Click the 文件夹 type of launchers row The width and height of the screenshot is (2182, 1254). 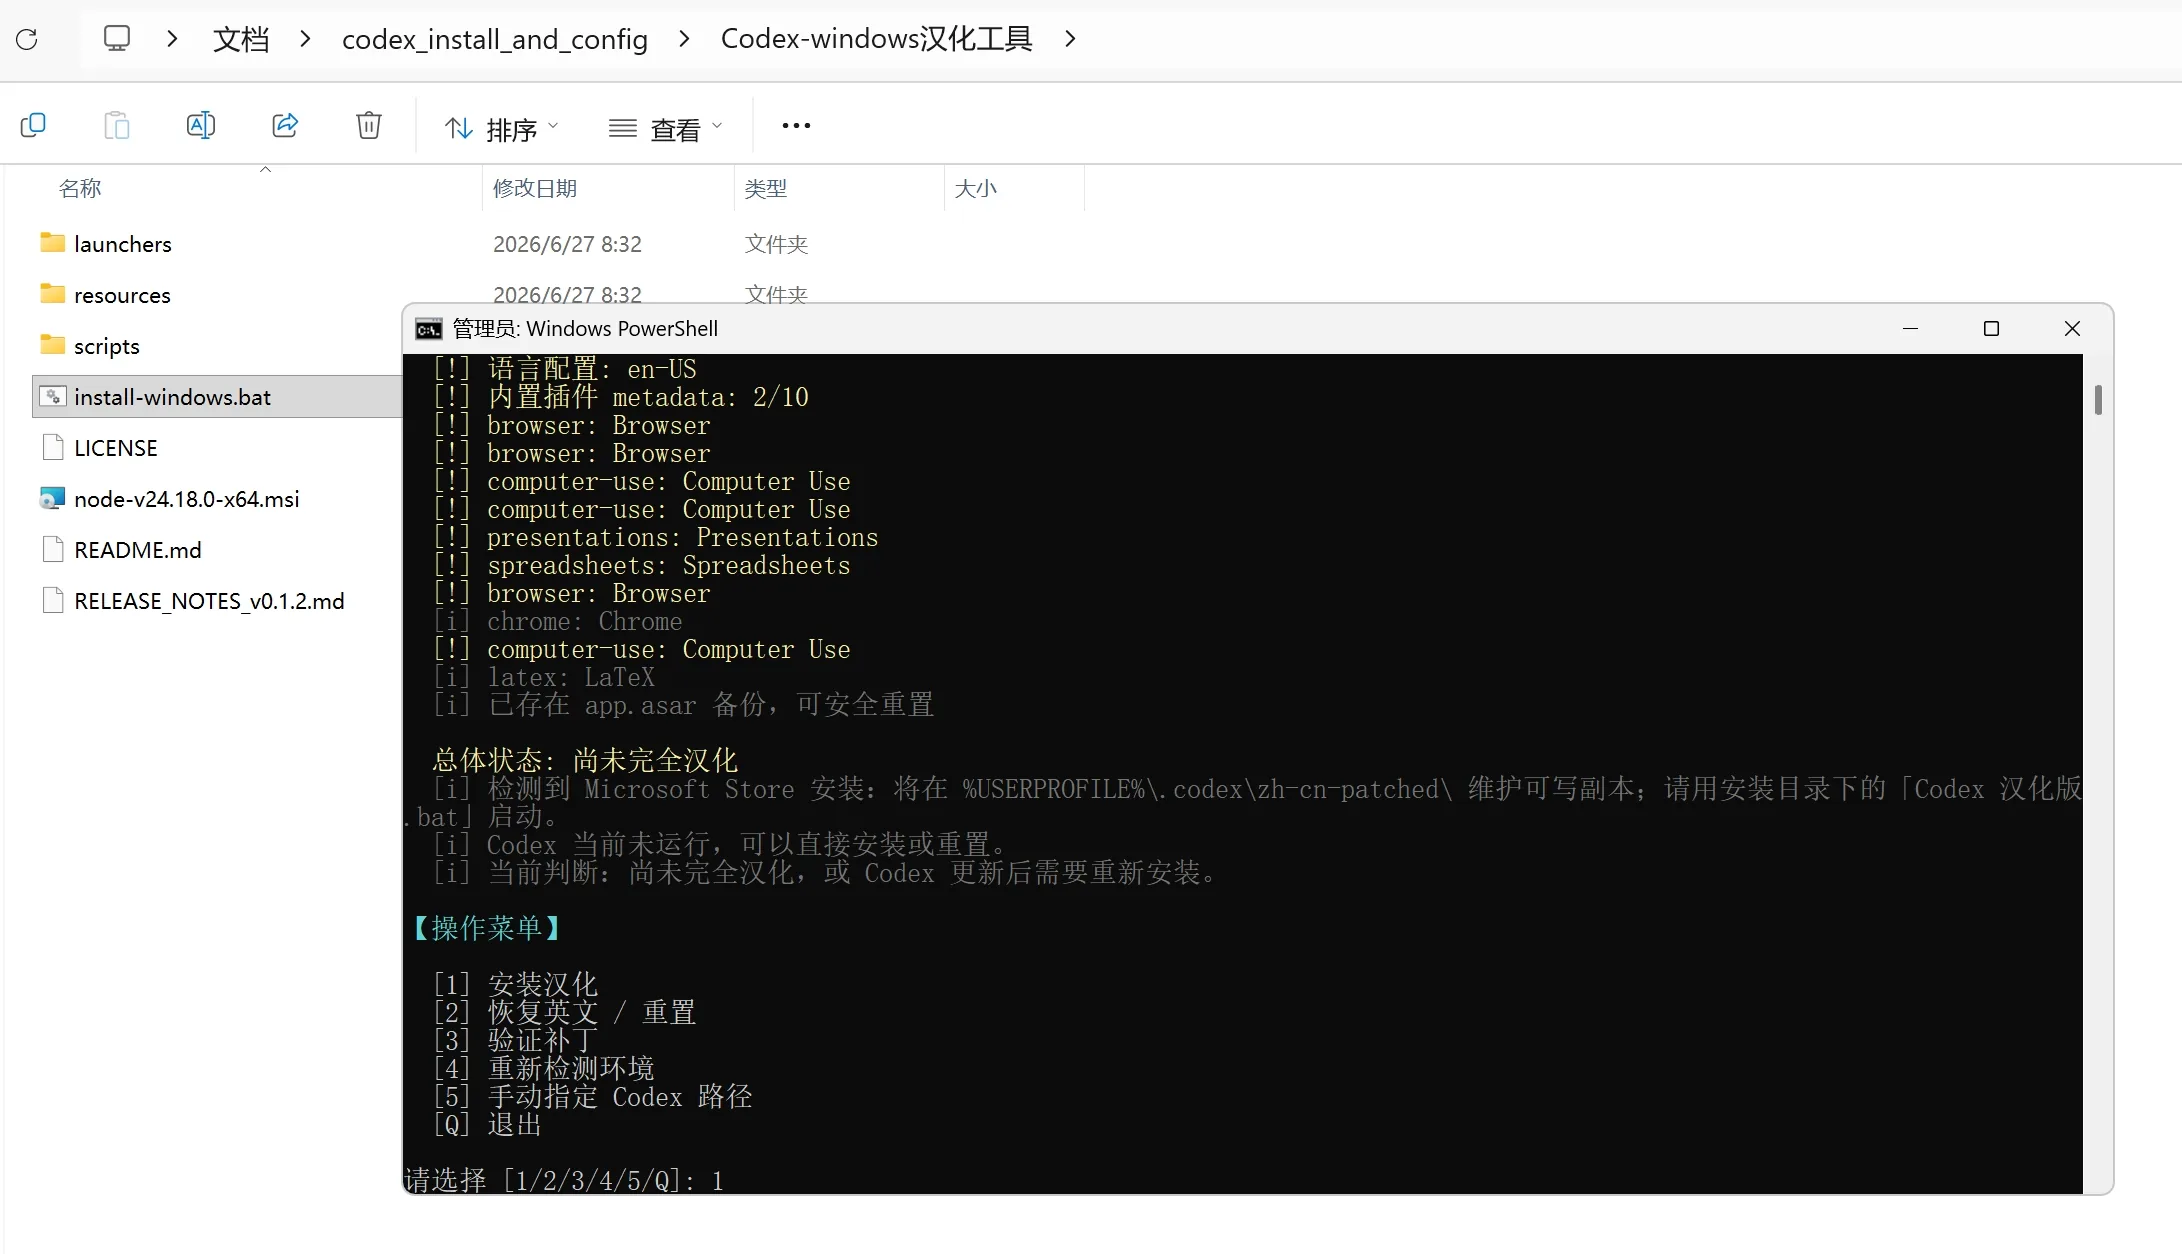click(x=776, y=244)
